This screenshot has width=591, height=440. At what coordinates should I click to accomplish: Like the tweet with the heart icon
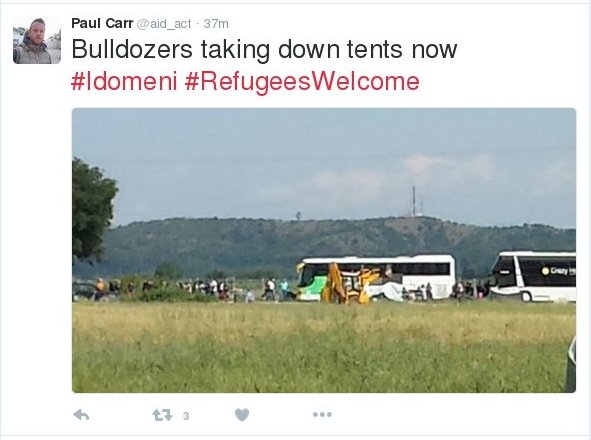(242, 415)
